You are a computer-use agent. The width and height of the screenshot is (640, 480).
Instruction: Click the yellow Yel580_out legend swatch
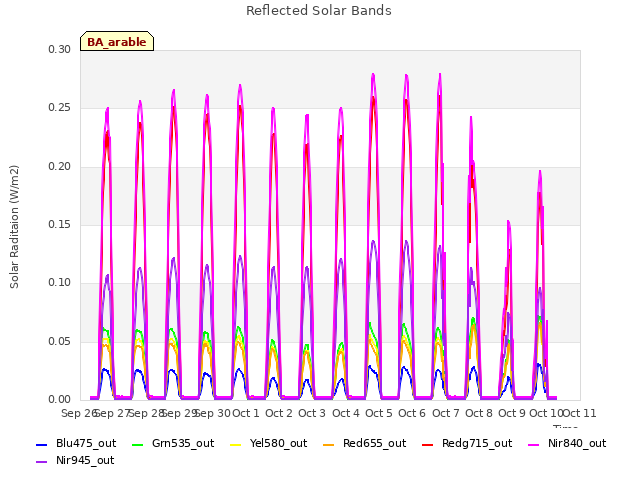click(236, 445)
